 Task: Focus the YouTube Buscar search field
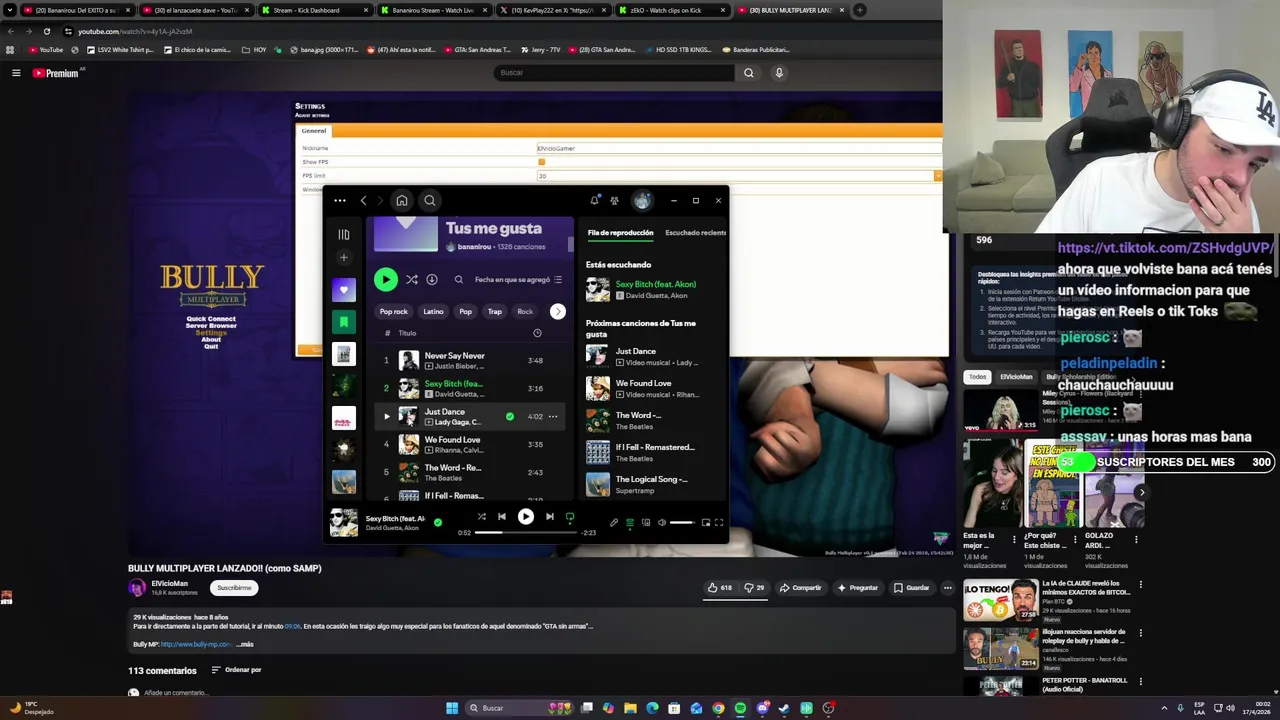click(614, 73)
